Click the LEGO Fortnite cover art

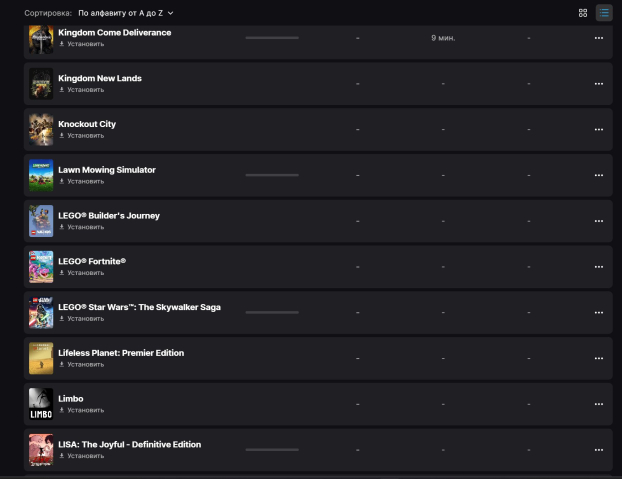pos(41,267)
